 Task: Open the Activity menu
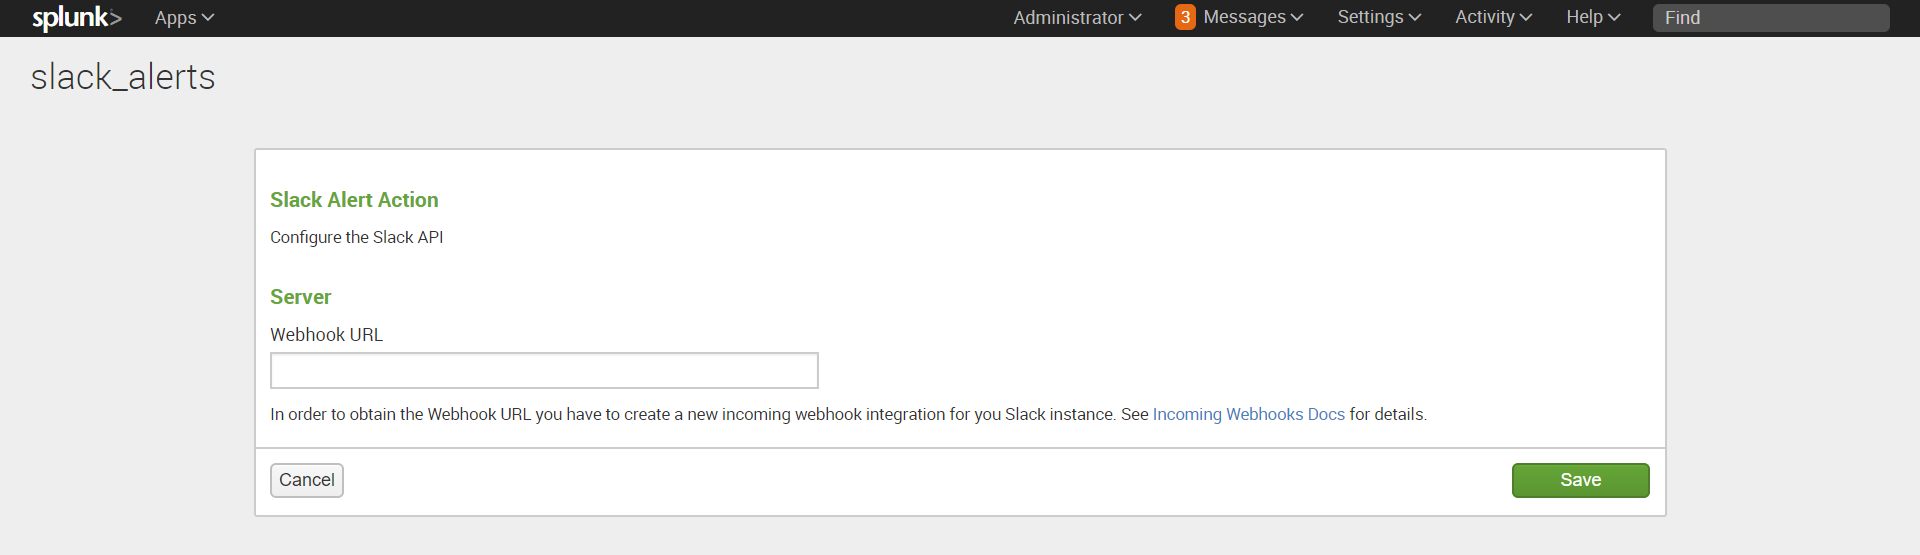(1484, 17)
